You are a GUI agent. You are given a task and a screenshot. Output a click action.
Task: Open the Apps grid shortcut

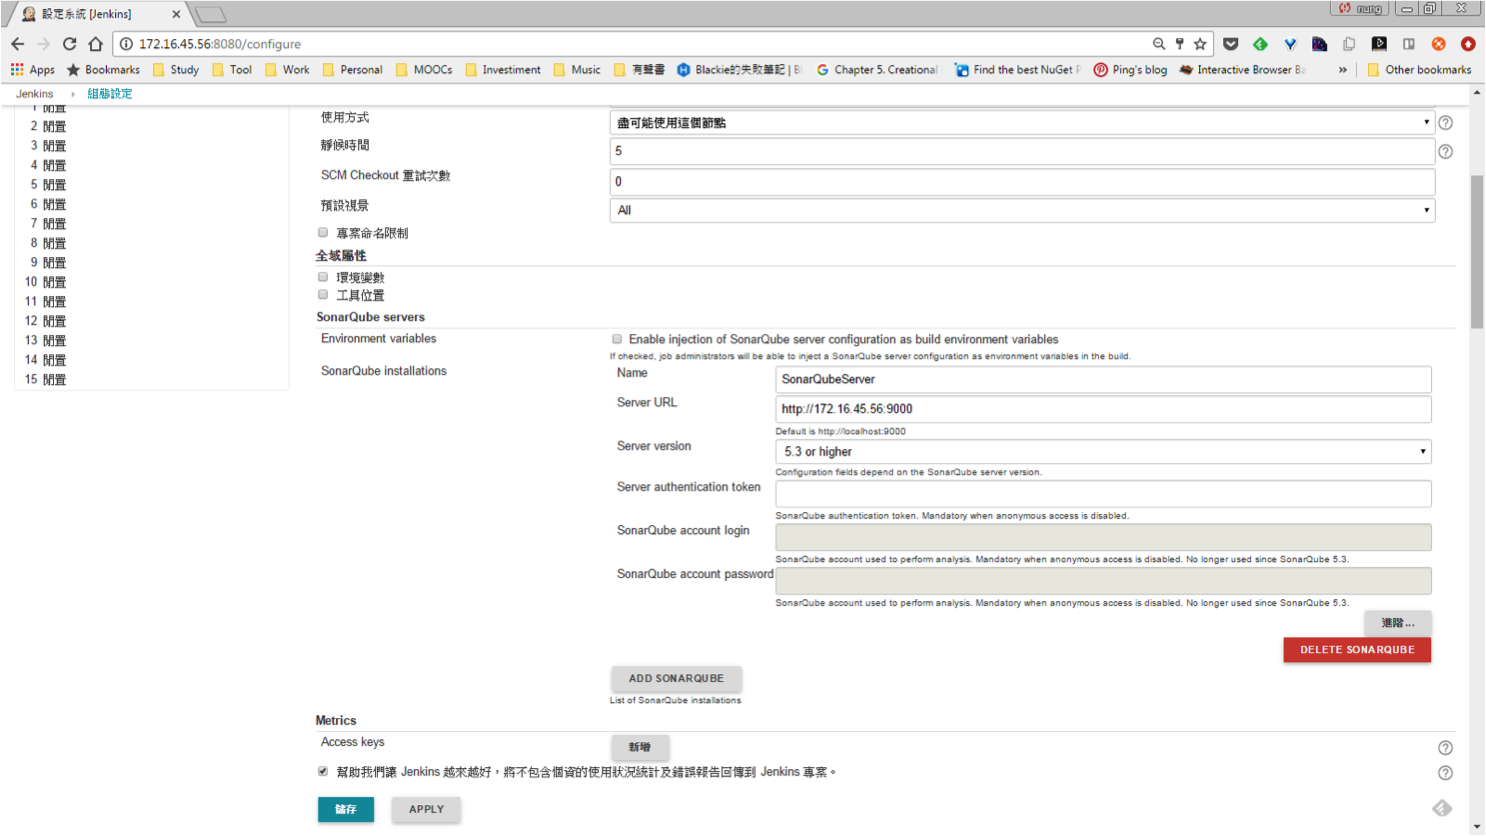32,70
